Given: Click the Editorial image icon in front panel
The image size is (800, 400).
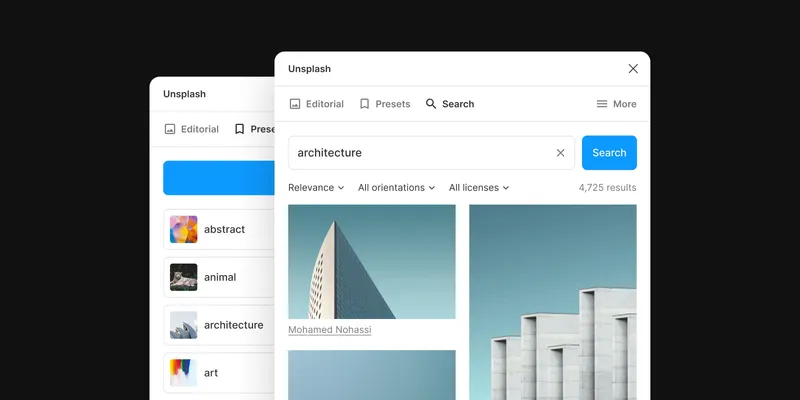Looking at the screenshot, I should [x=295, y=104].
